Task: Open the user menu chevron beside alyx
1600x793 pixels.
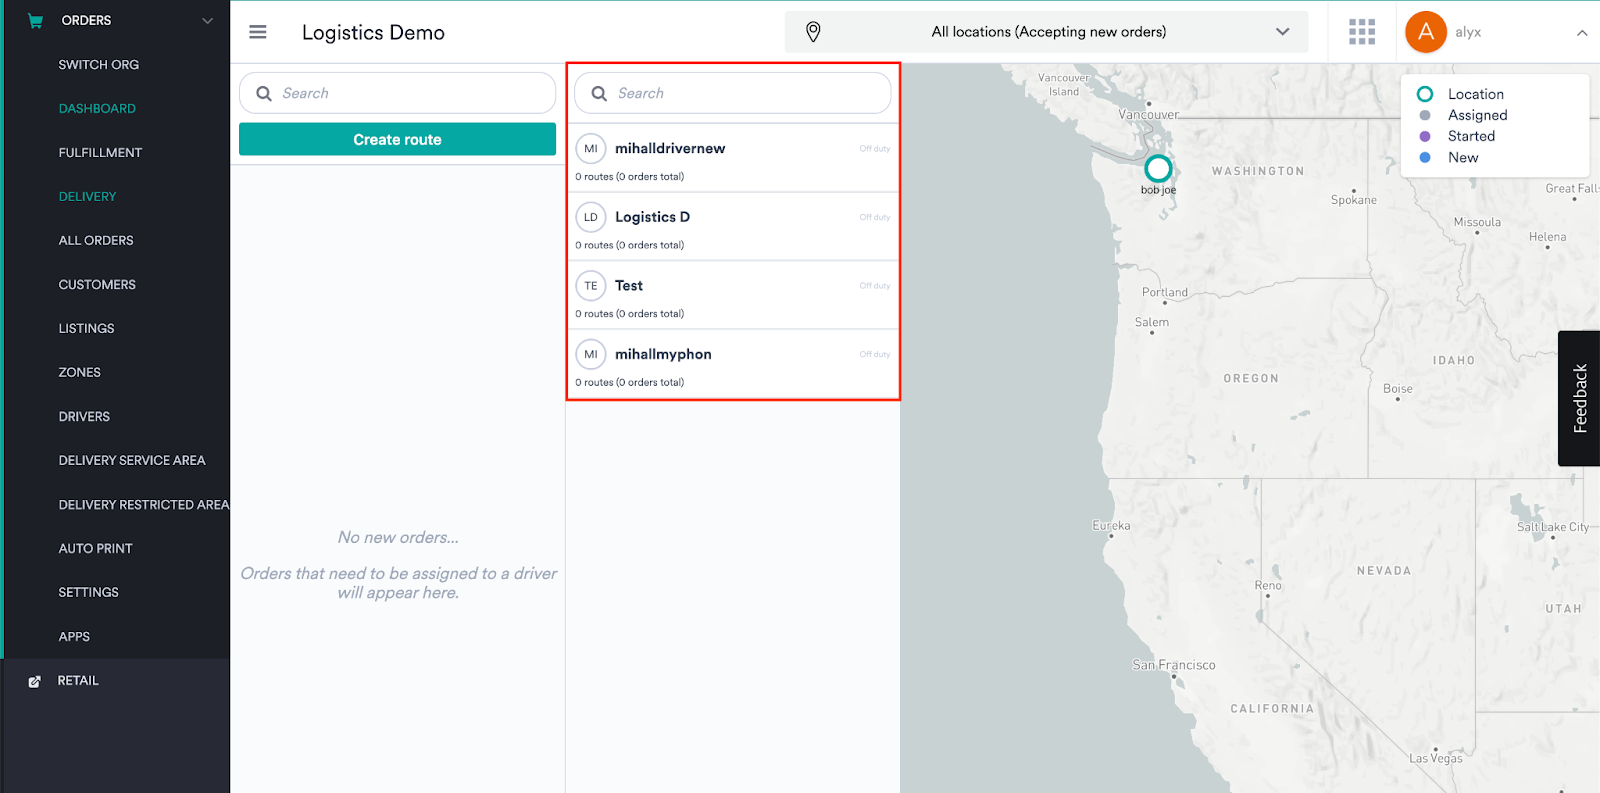Action: (1582, 33)
